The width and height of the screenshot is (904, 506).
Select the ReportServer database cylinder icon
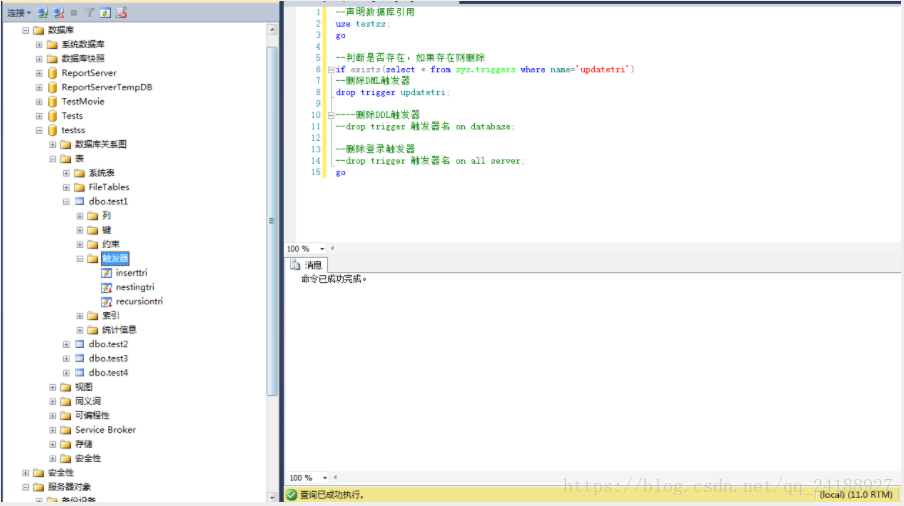52,73
